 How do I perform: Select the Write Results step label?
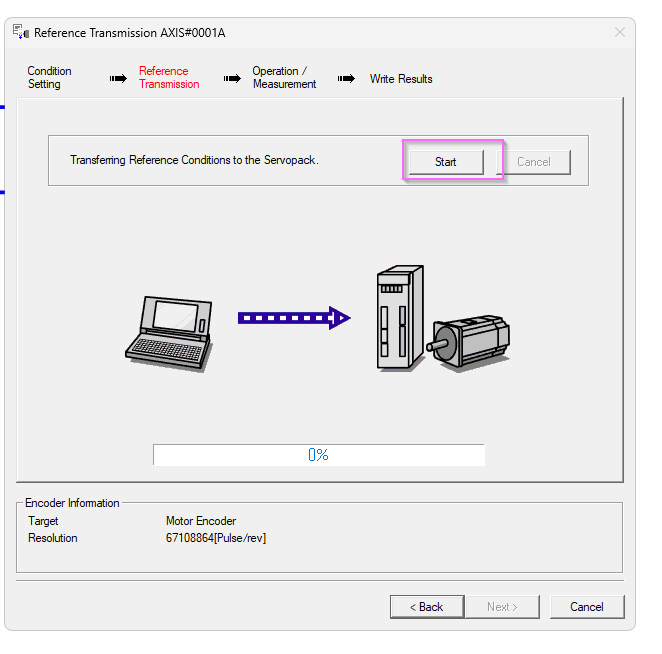tap(401, 79)
